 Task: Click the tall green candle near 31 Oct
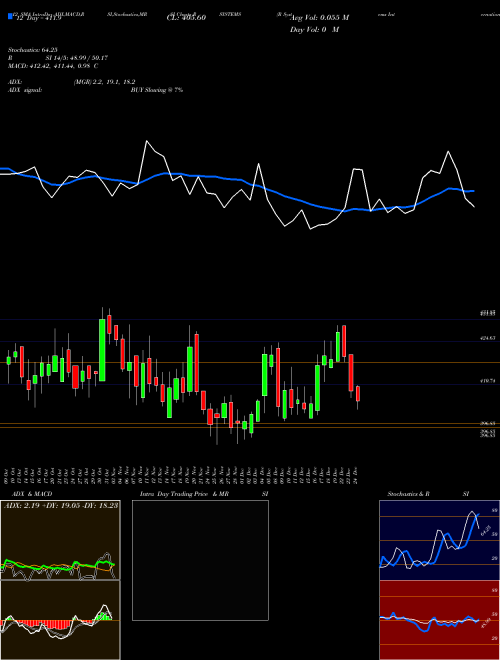point(102,350)
